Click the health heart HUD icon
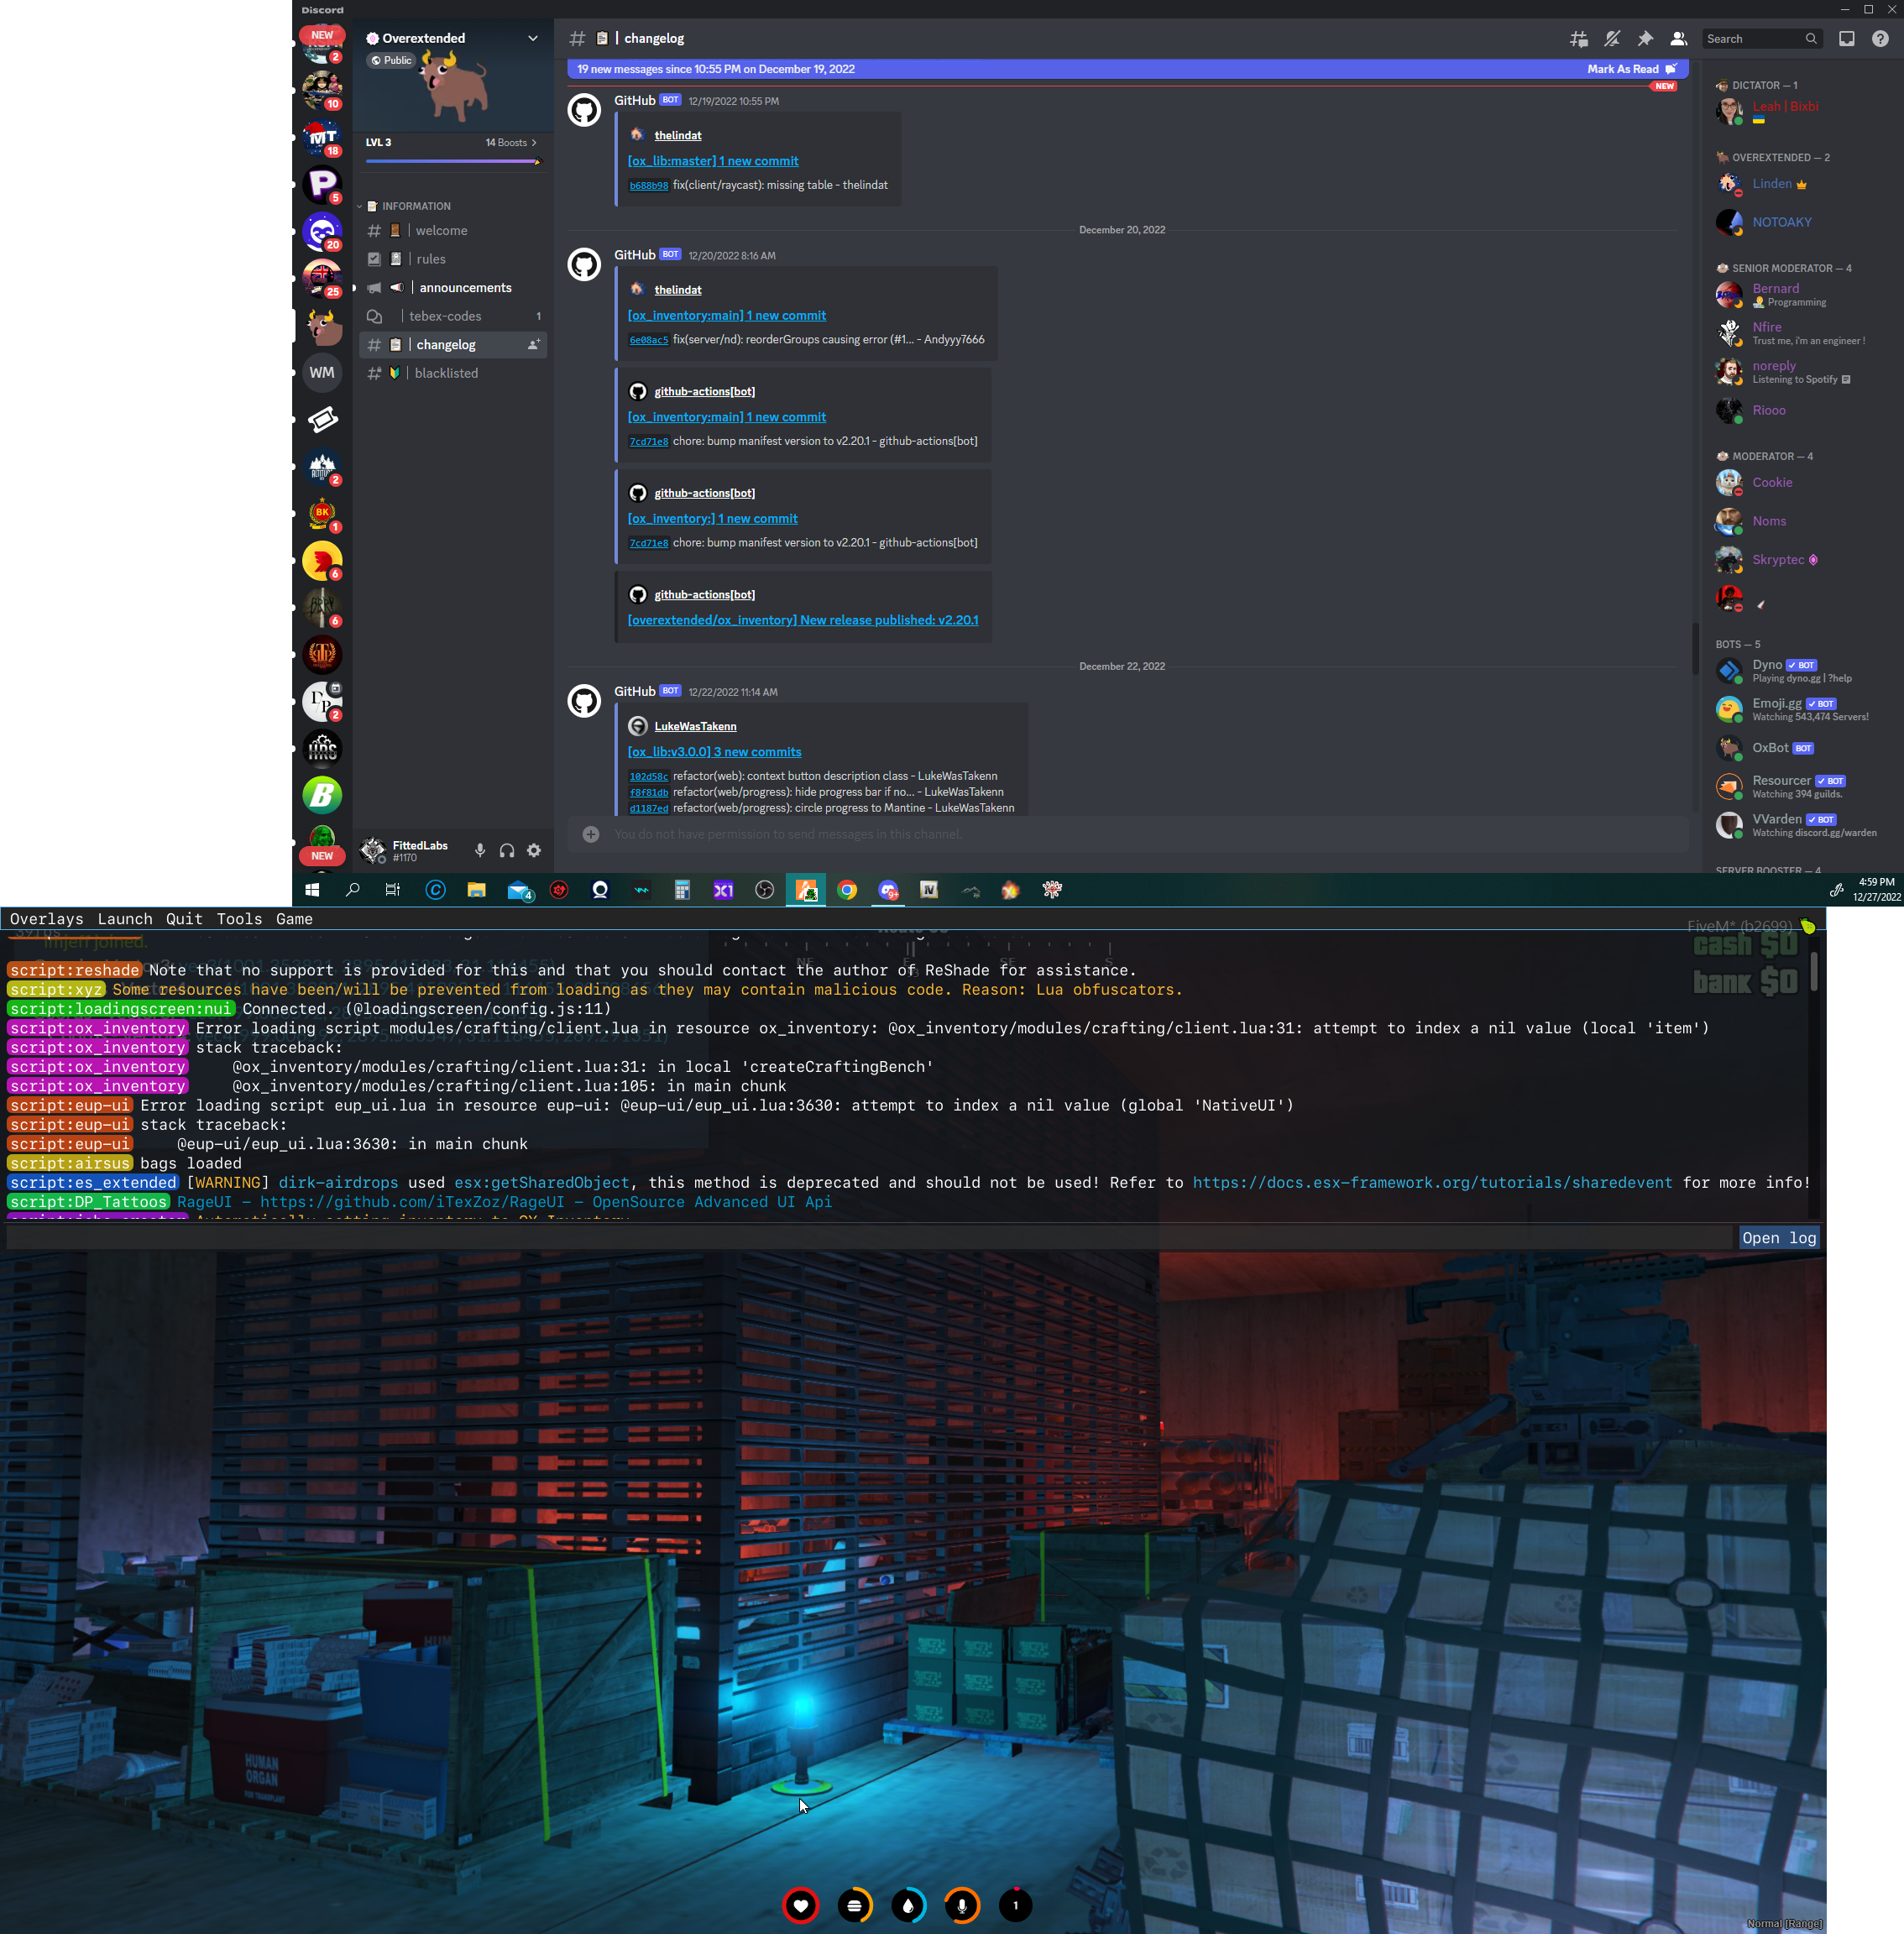The image size is (1904, 1934). point(800,1905)
